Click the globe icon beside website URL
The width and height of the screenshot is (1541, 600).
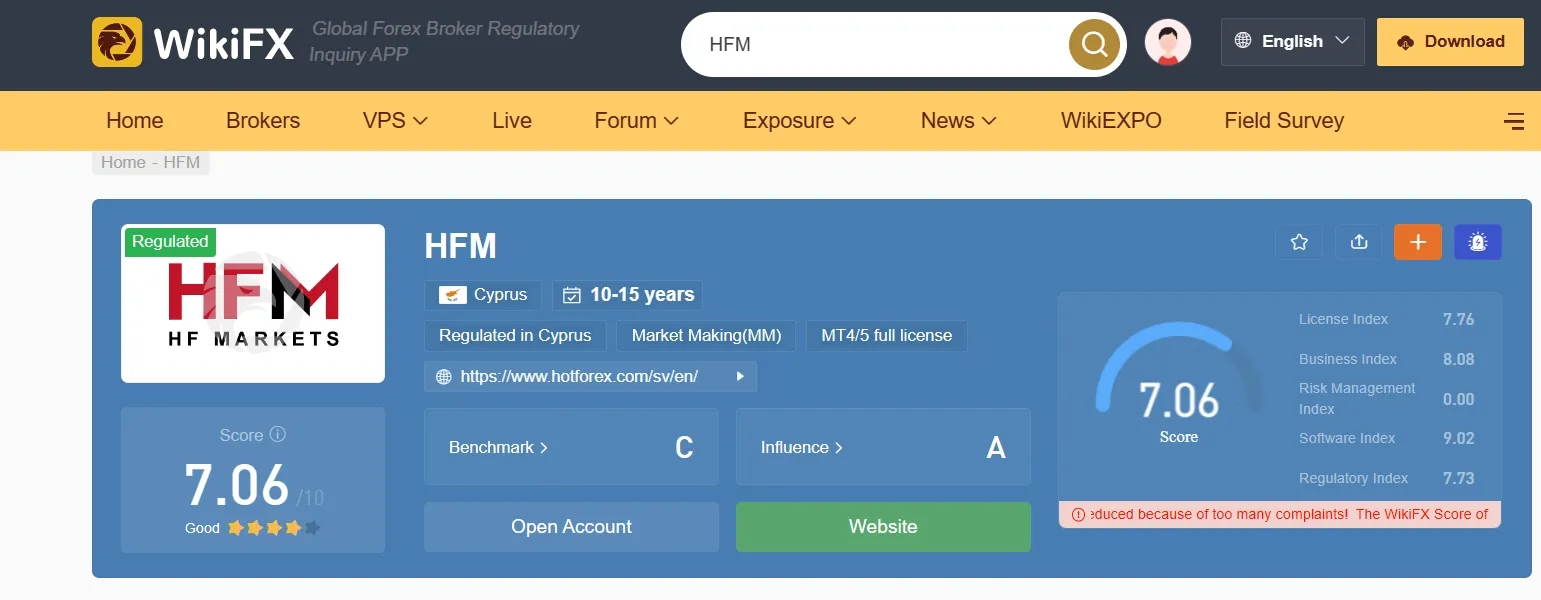(444, 377)
